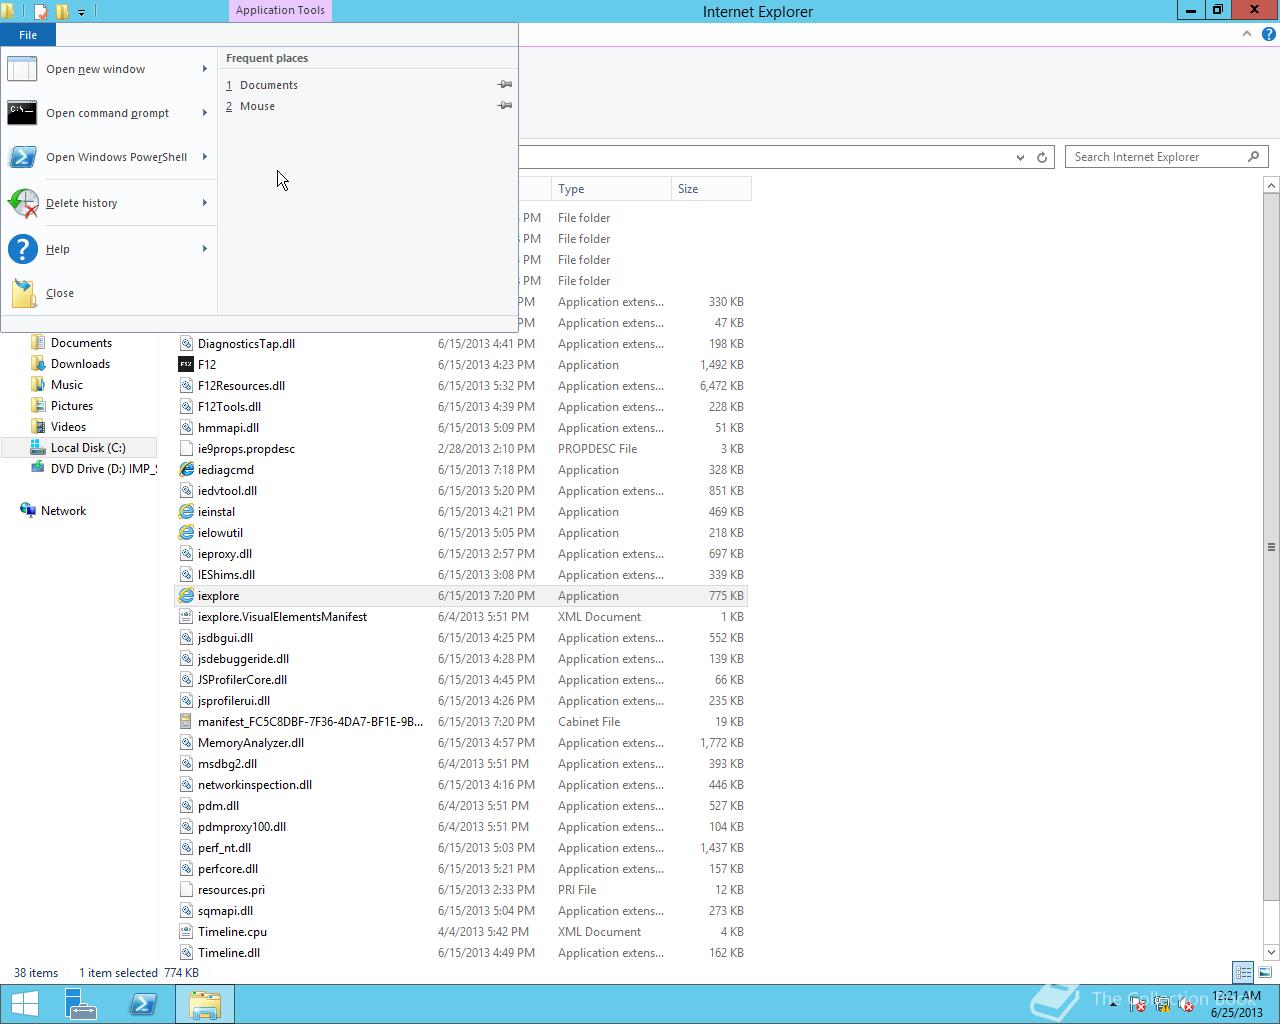The width and height of the screenshot is (1280, 1024).
Task: Expand Open command prompt submenu arrow
Action: coord(204,113)
